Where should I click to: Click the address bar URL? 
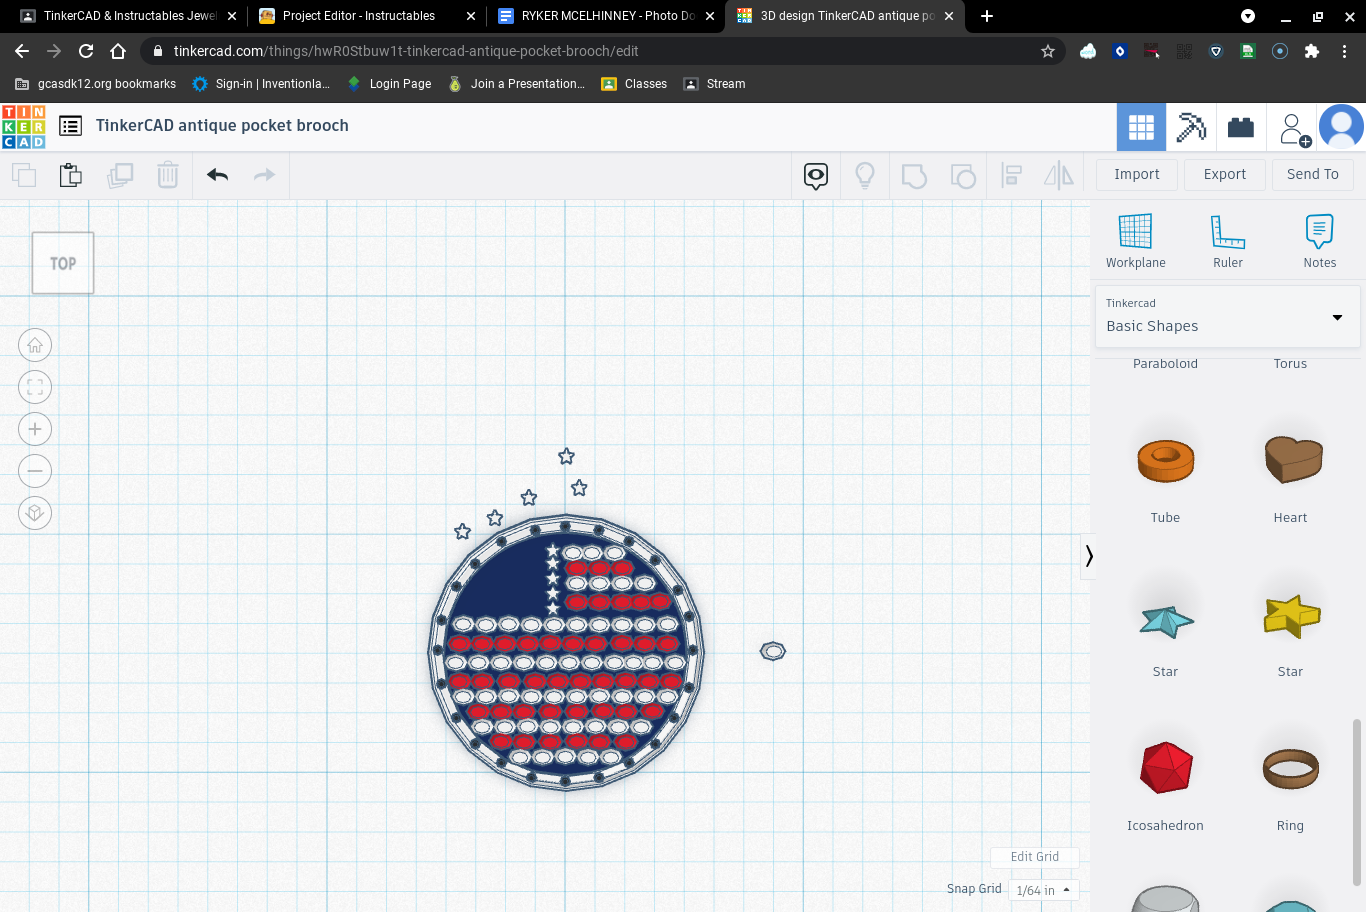tap(406, 51)
